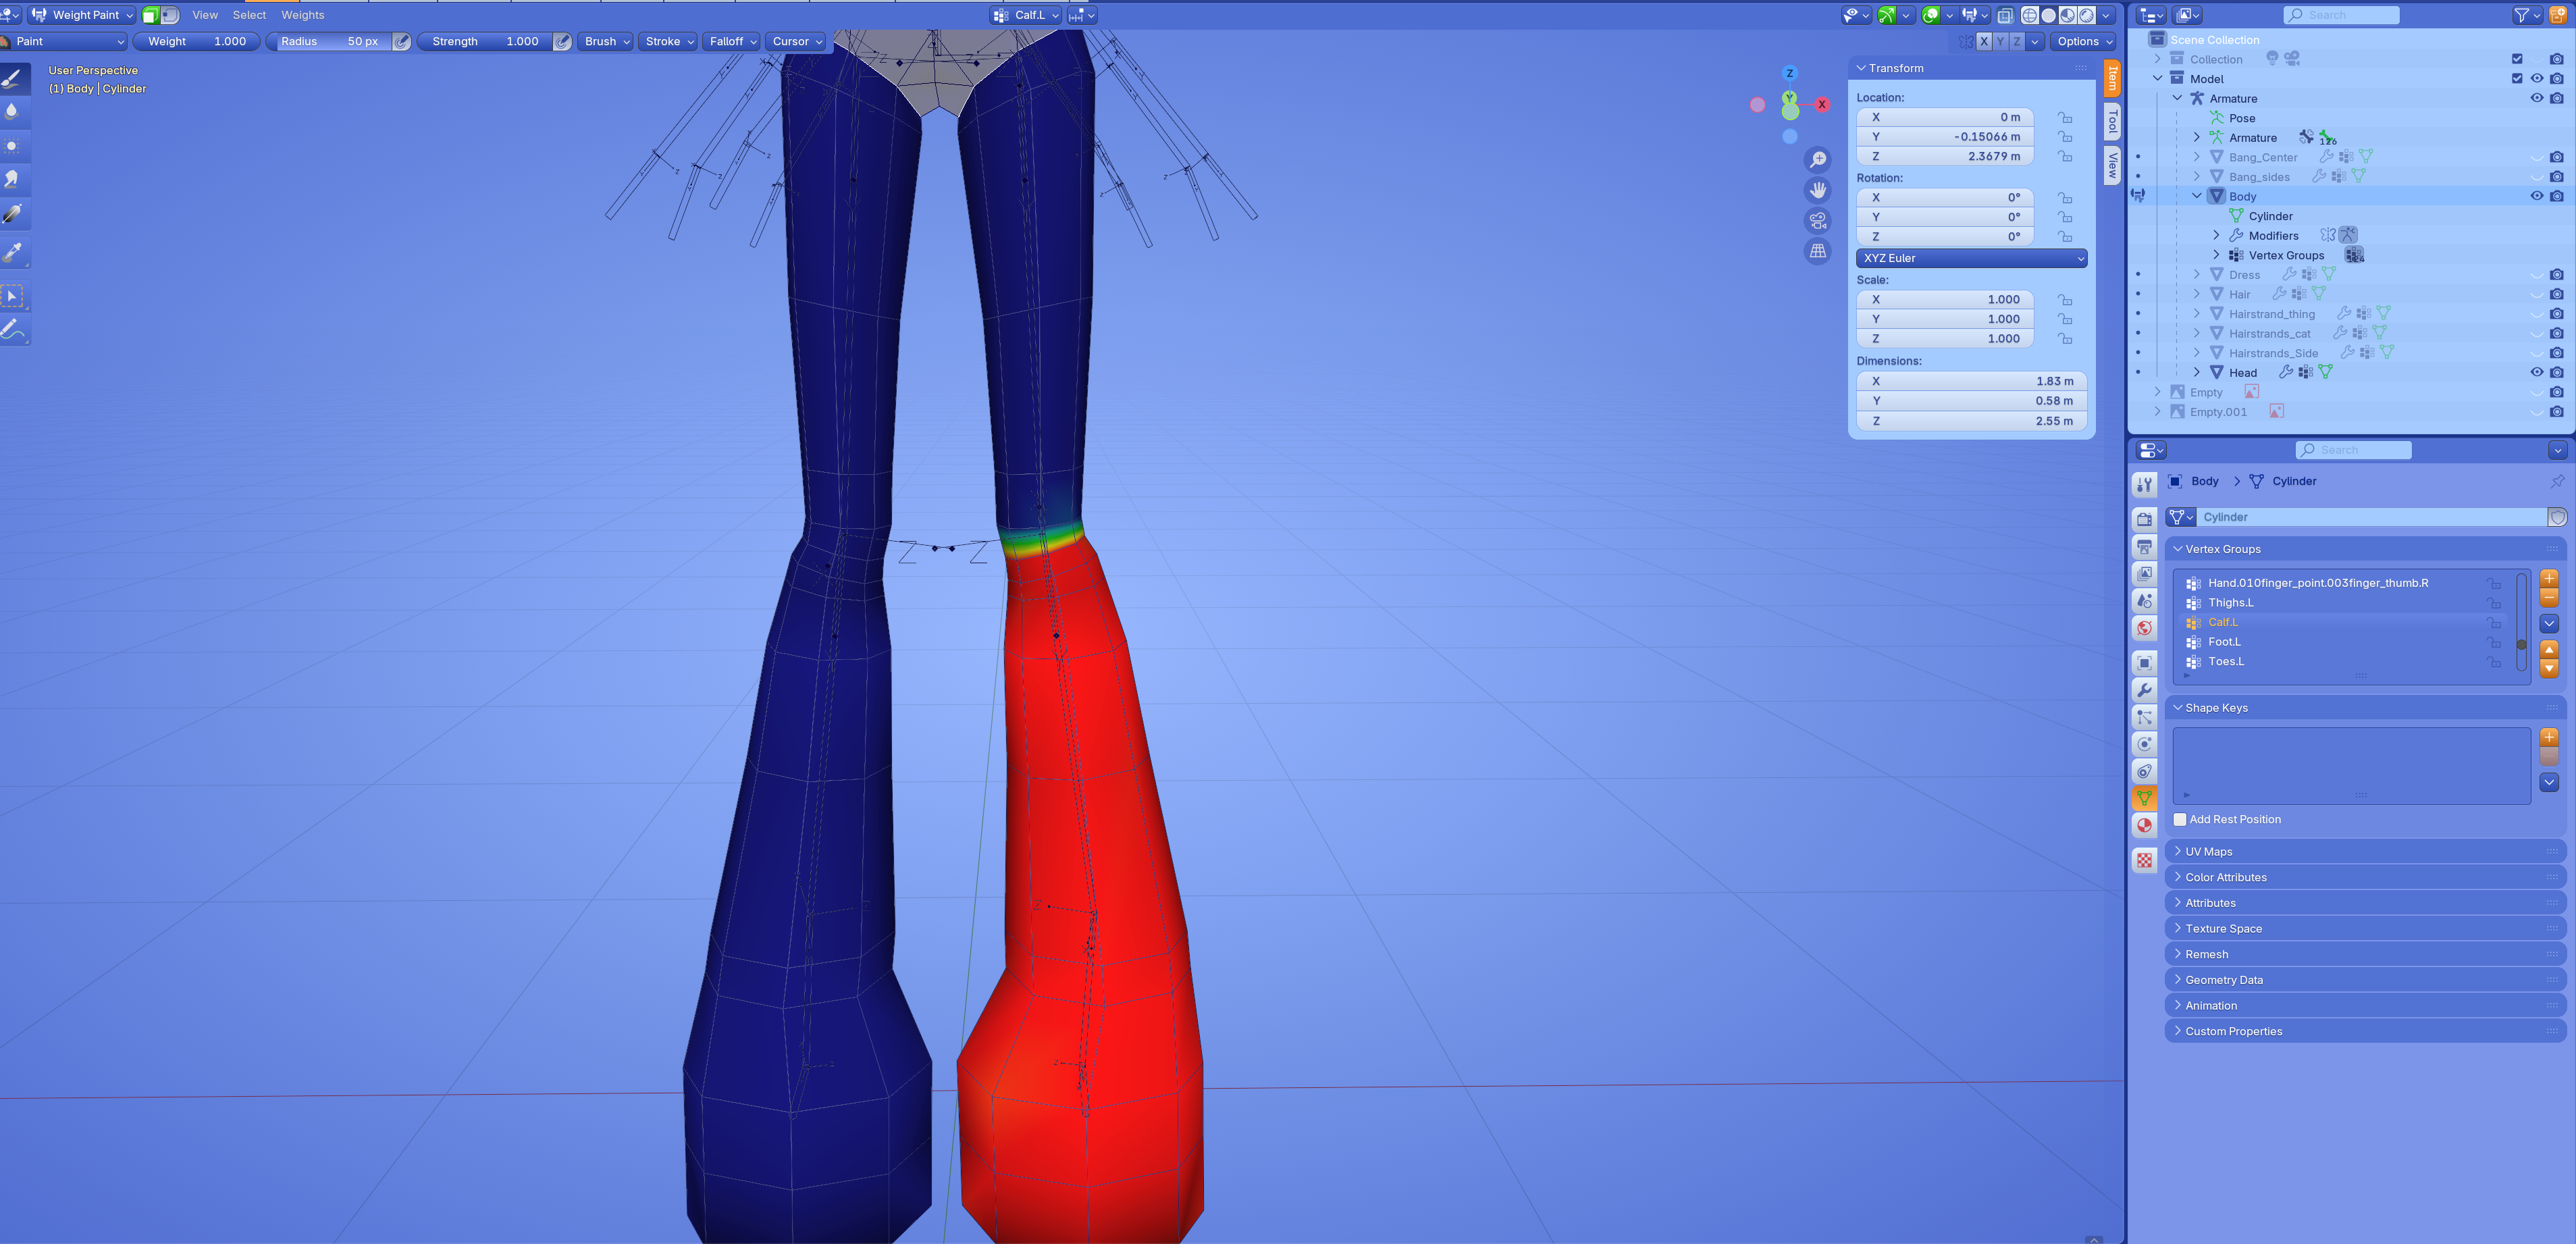This screenshot has height=1244, width=2576.
Task: Open the Weights menu
Action: pyautogui.click(x=302, y=15)
